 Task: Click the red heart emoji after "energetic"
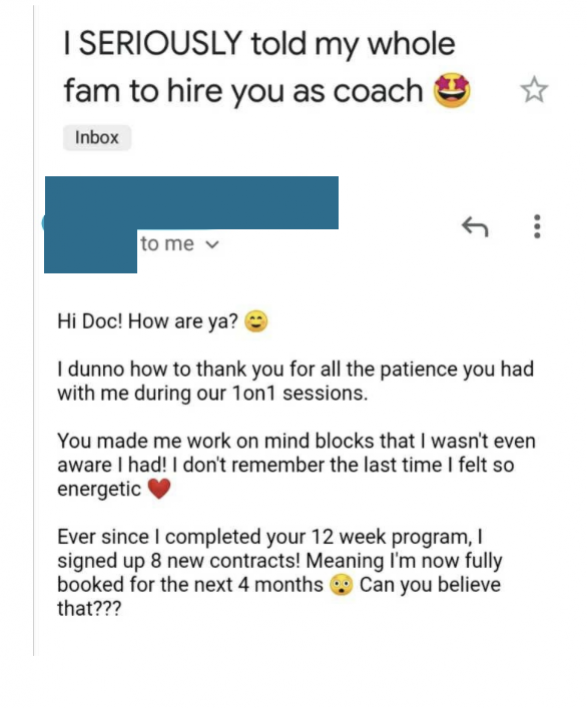[x=159, y=489]
